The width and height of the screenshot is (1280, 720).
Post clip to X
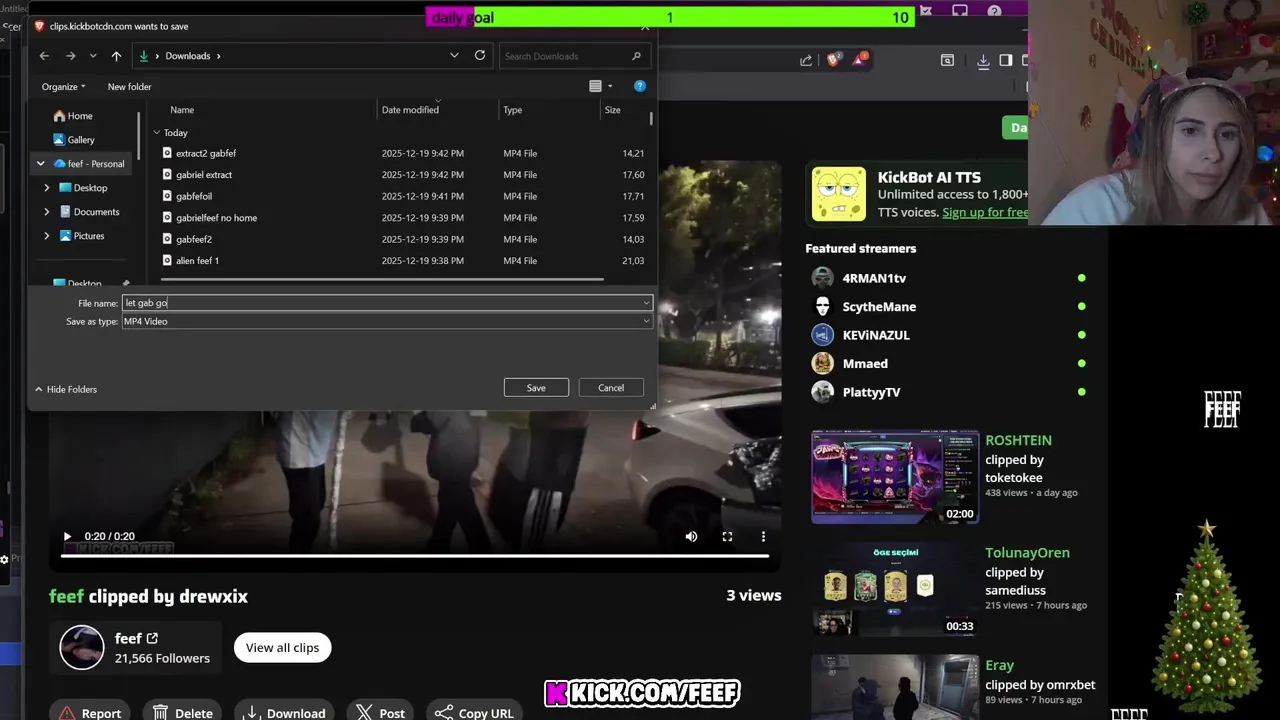(x=381, y=711)
